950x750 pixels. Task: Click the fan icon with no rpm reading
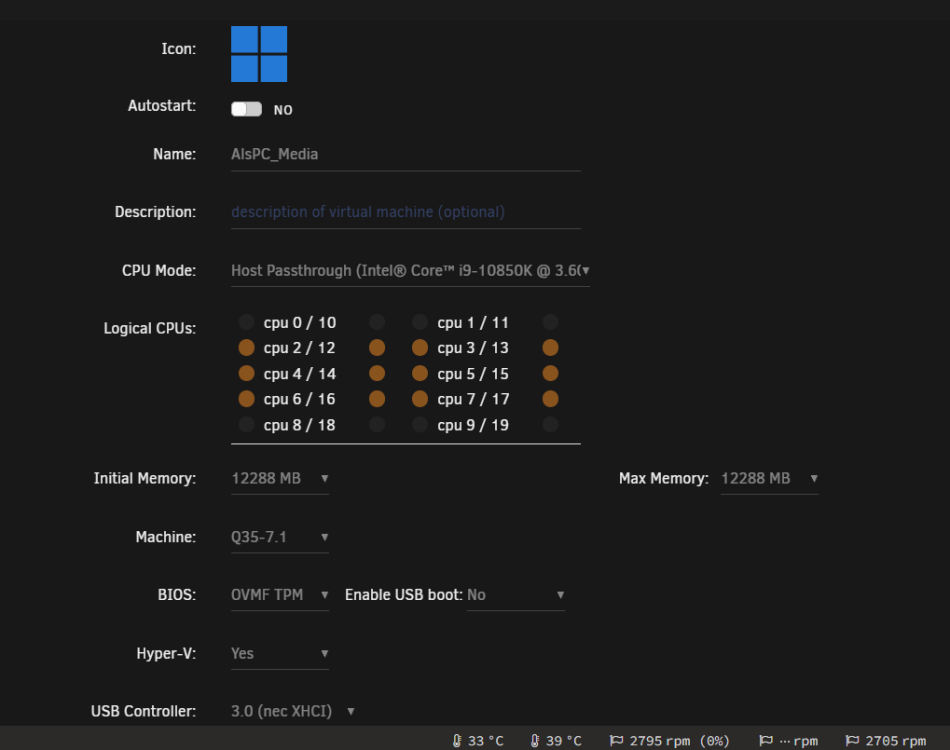click(x=766, y=740)
